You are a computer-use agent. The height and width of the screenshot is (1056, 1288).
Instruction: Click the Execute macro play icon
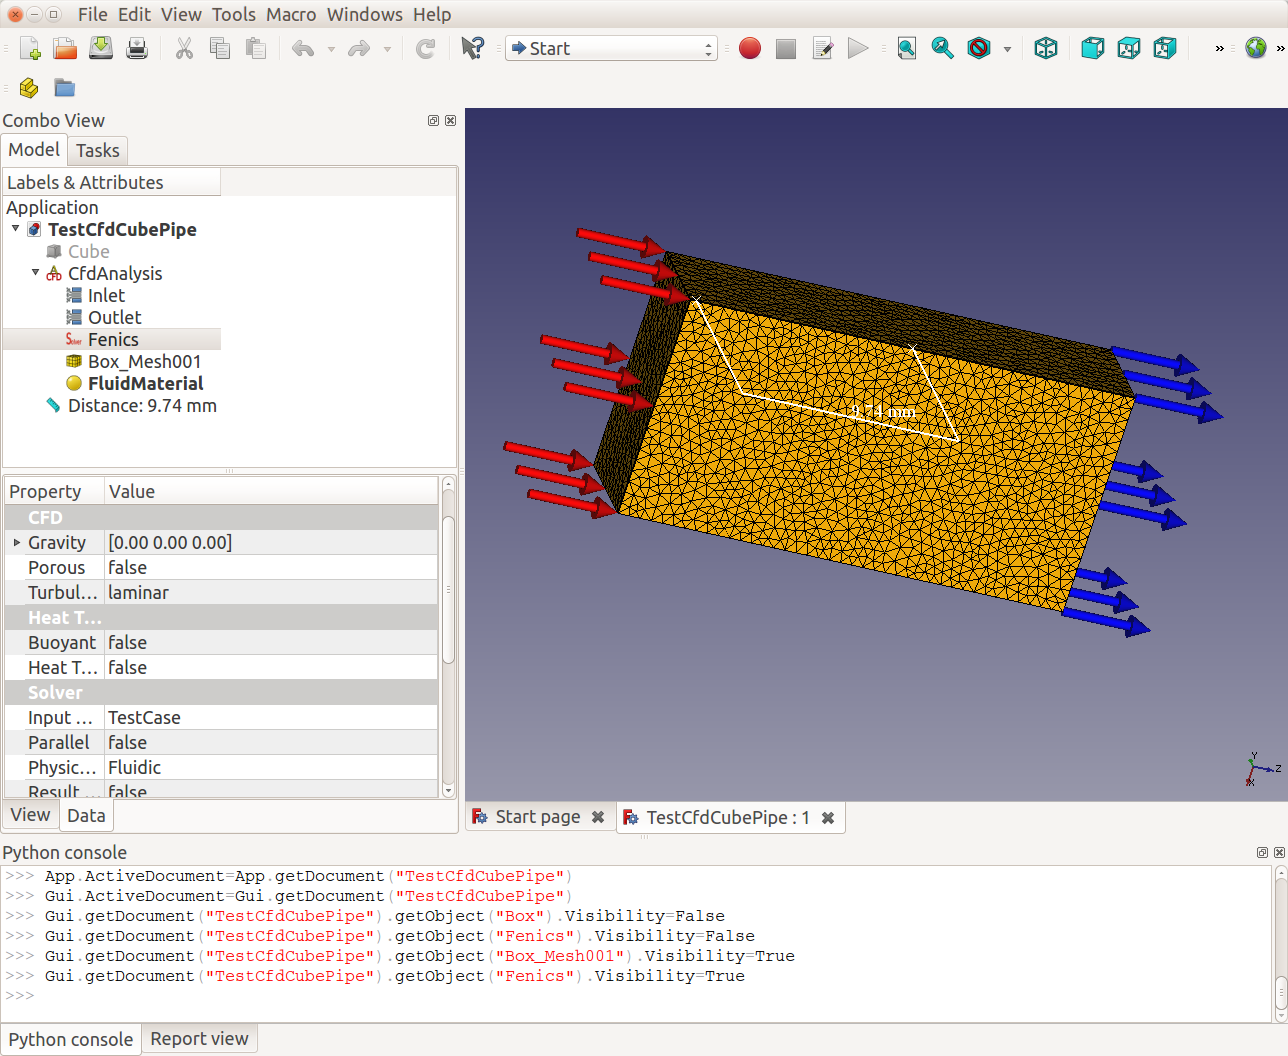coord(857,48)
